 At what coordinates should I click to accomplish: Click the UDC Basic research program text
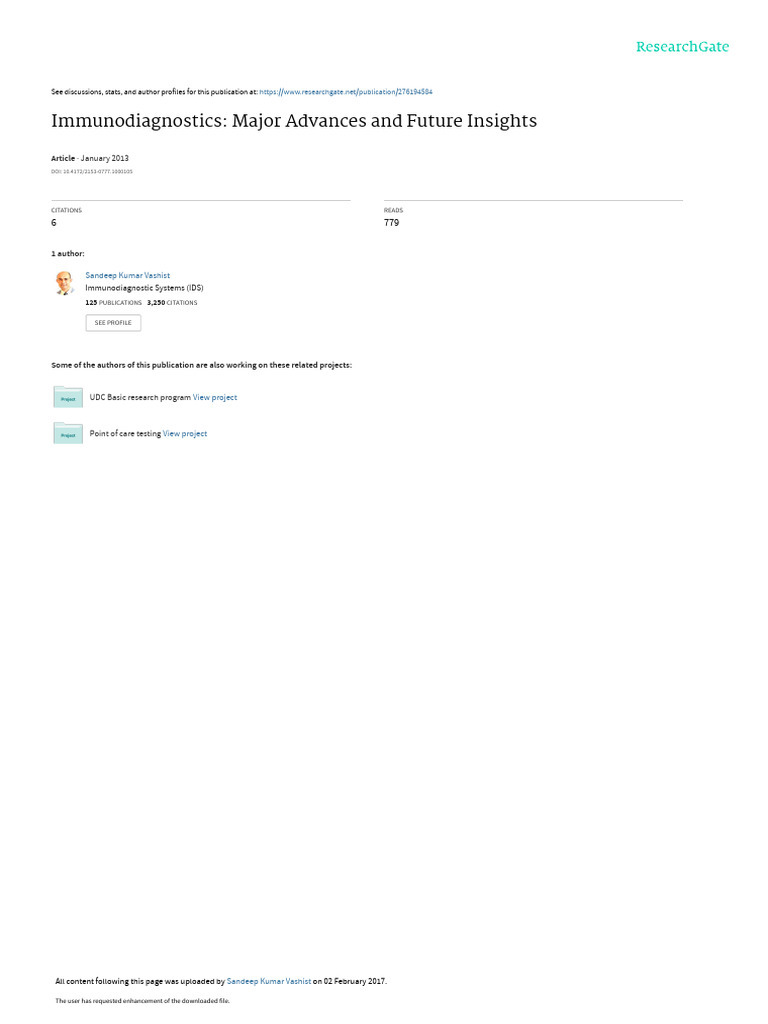click(x=140, y=397)
